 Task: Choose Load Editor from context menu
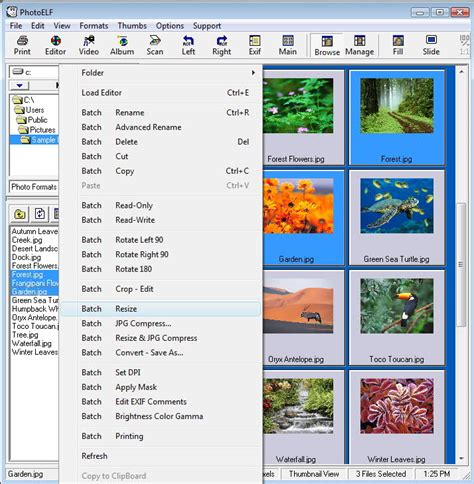(x=161, y=93)
